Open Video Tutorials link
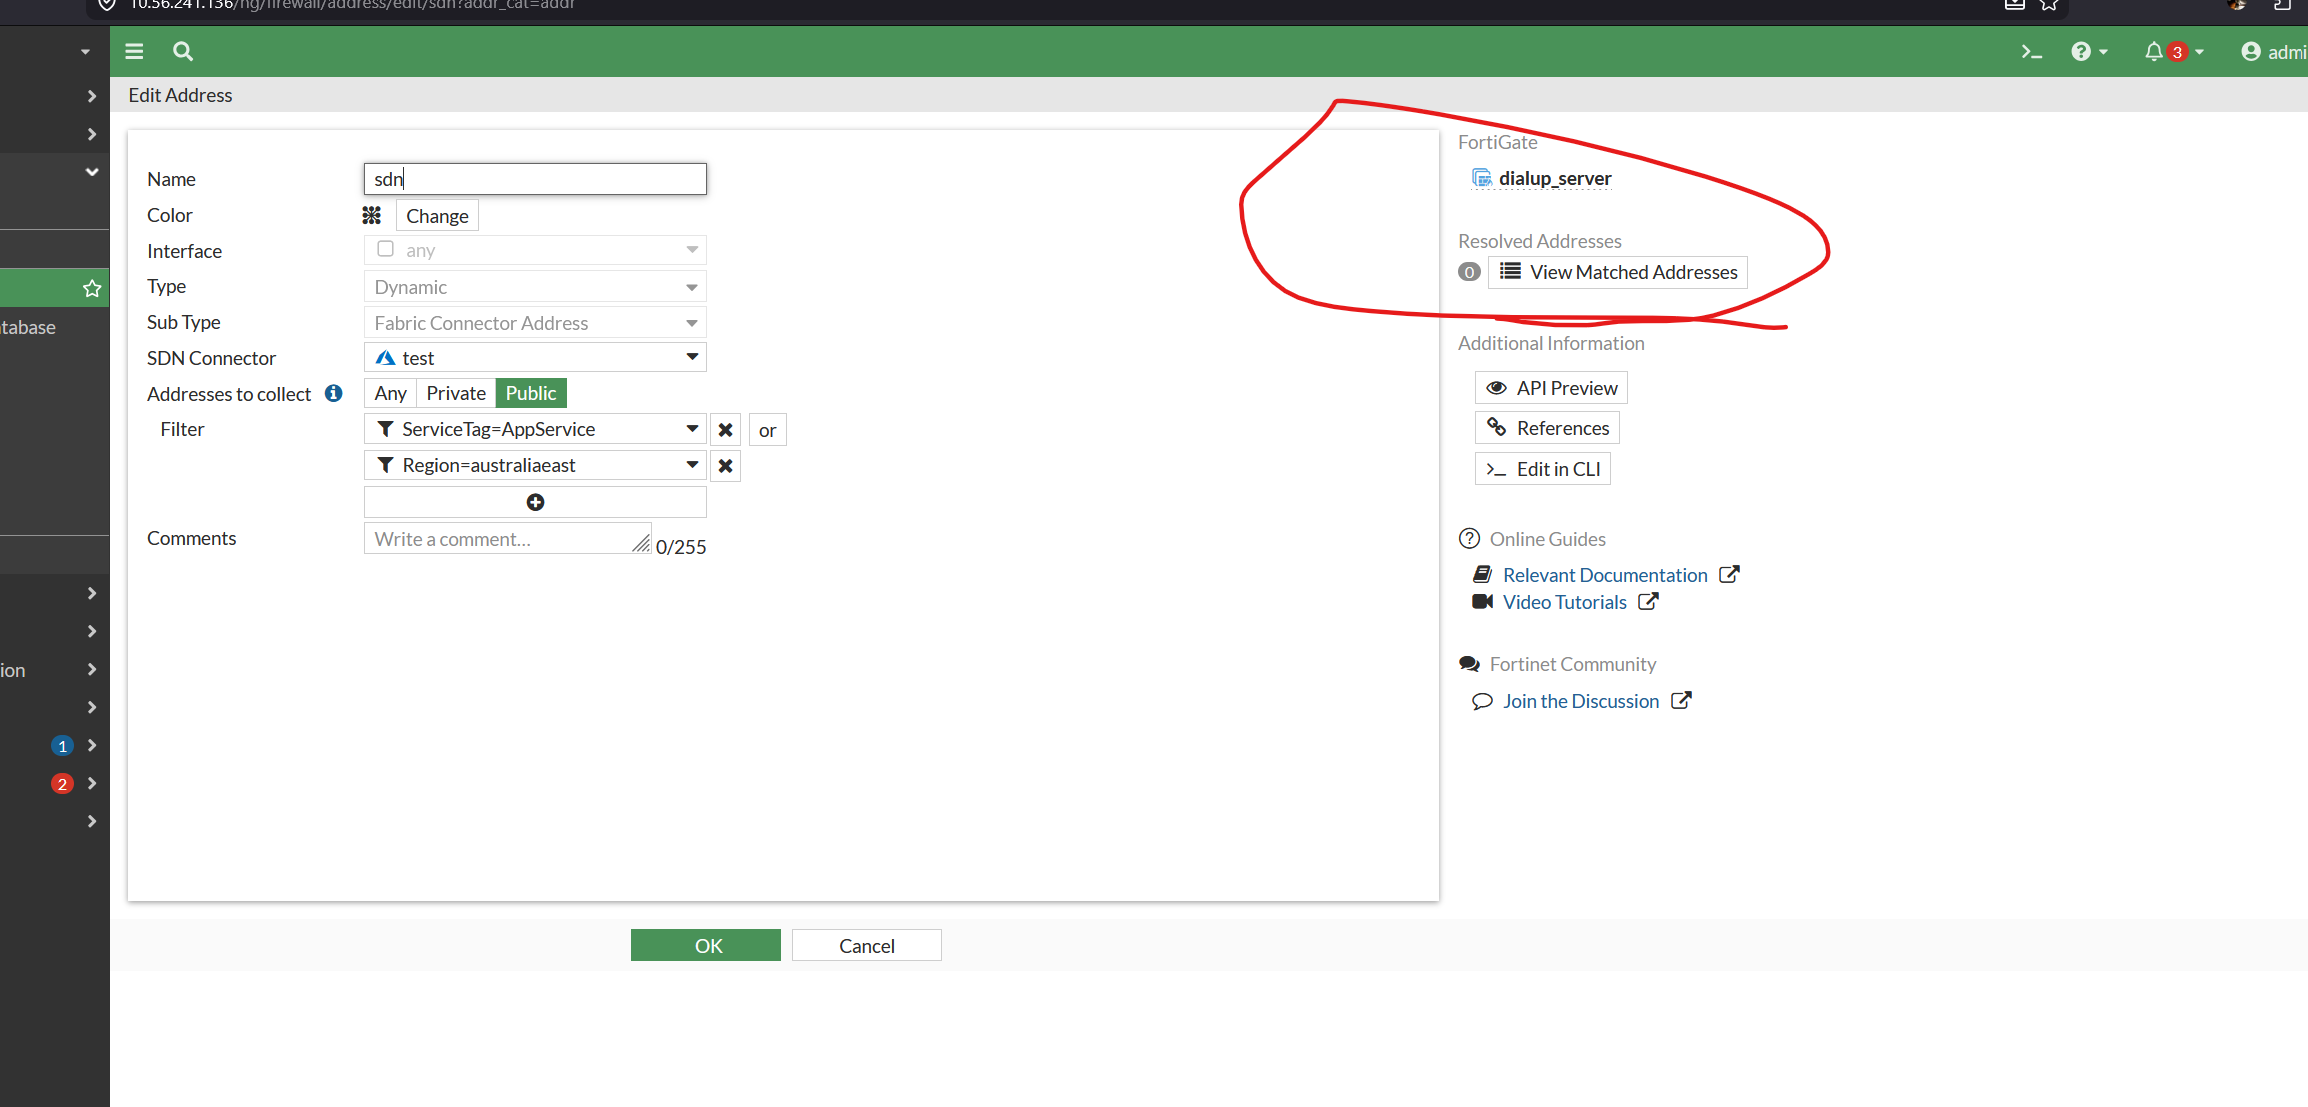2308x1107 pixels. coord(1565,602)
